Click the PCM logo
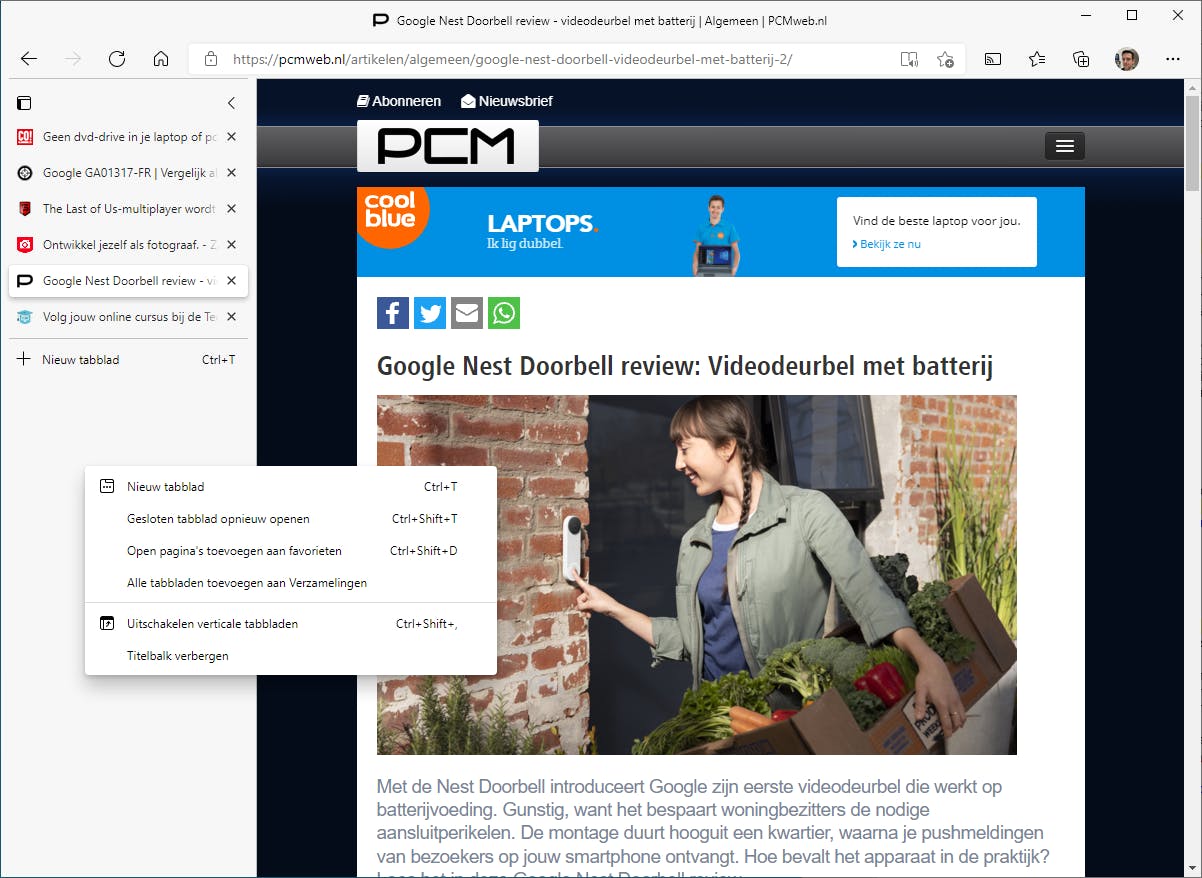Viewport: 1202px width, 878px height. point(447,146)
